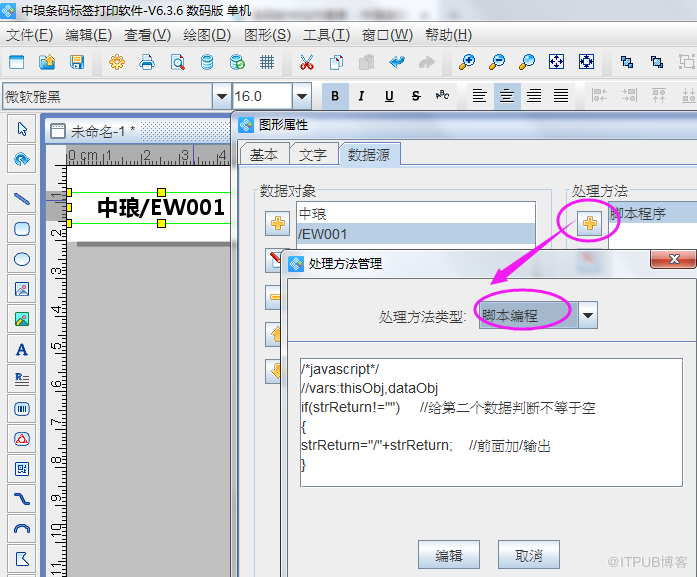The image size is (697, 577).
Task: Select the ellipse drawing tool
Action: (x=22, y=259)
